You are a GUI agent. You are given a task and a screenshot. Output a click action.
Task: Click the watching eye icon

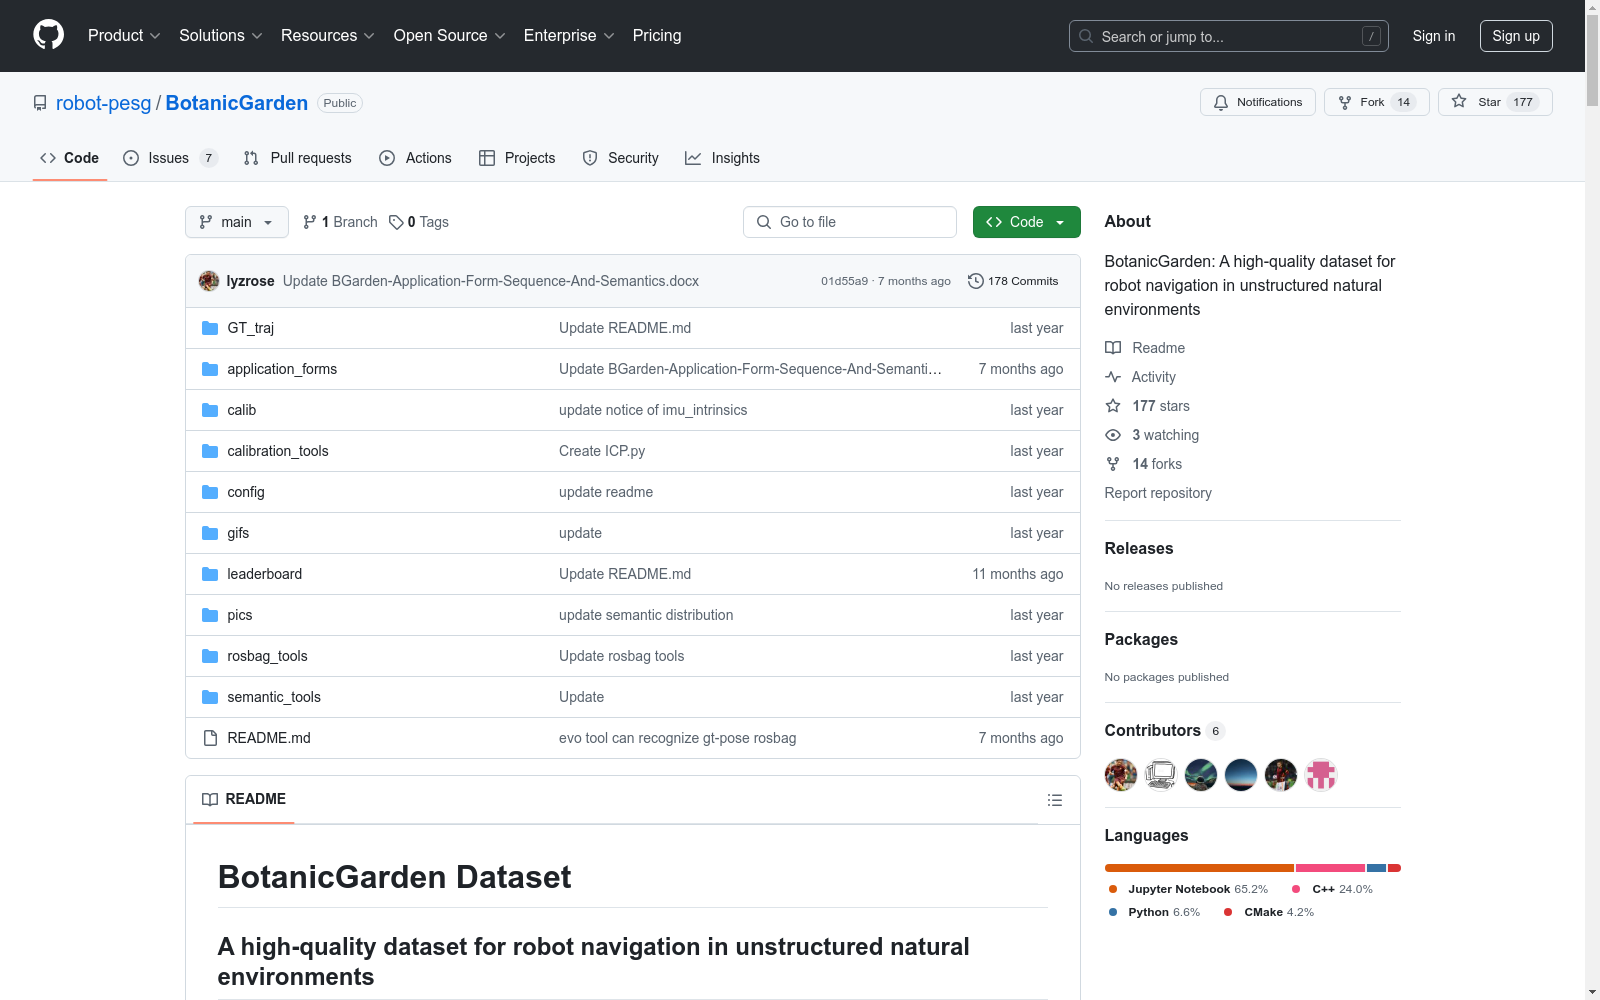click(1113, 435)
